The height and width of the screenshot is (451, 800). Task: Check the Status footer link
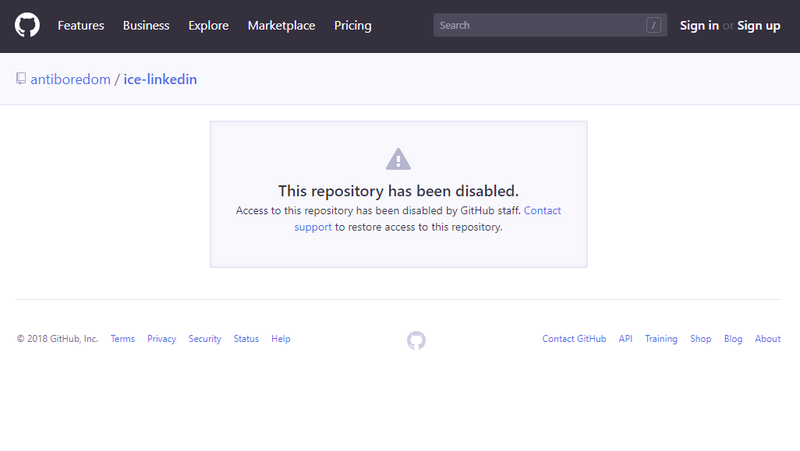coord(246,339)
